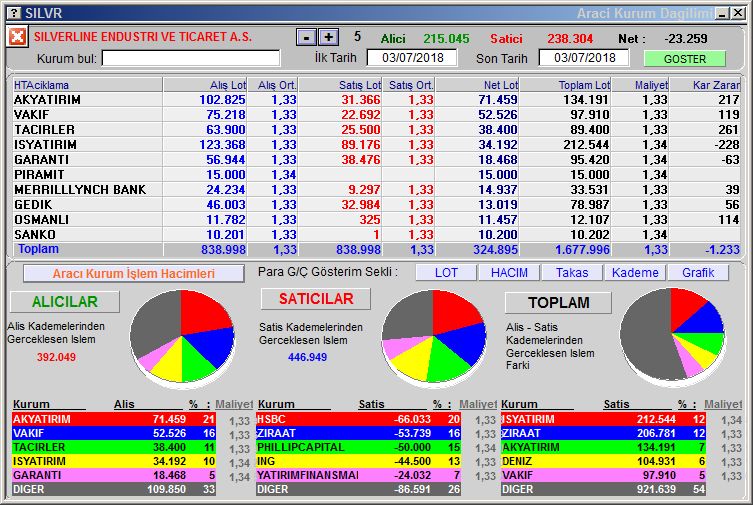Select the TACIRLER row in top table
The image size is (753, 505).
coord(376,130)
